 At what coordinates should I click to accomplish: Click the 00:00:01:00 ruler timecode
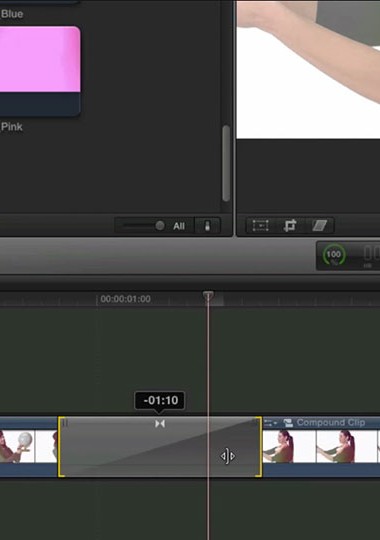pyautogui.click(x=125, y=299)
